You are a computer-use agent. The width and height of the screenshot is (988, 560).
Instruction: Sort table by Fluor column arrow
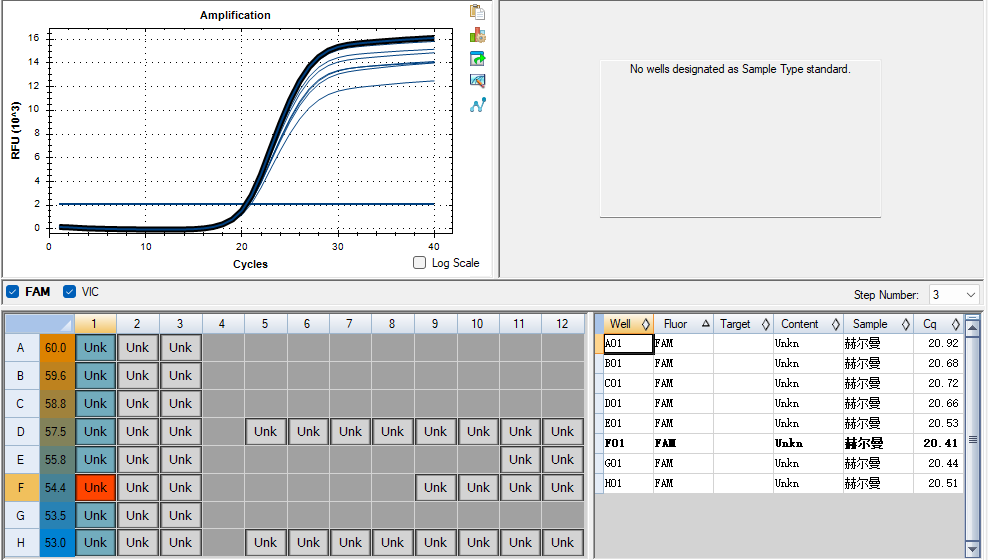[x=706, y=323]
